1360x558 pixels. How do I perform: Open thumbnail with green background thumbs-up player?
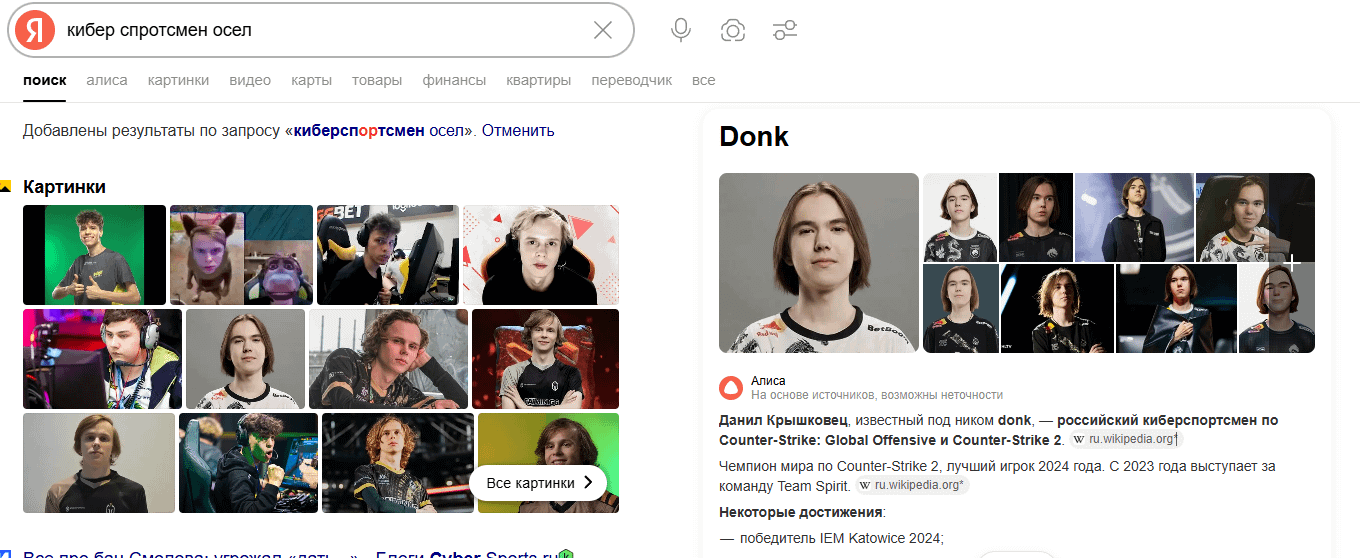[x=94, y=255]
